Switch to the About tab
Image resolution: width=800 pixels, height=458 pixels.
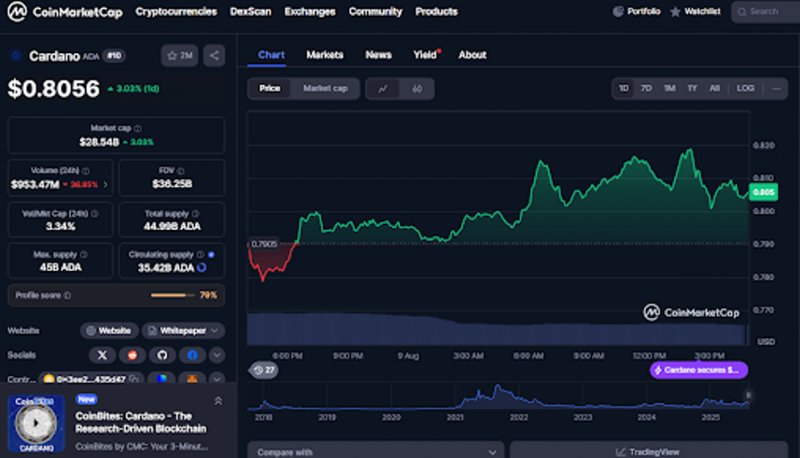pos(472,55)
